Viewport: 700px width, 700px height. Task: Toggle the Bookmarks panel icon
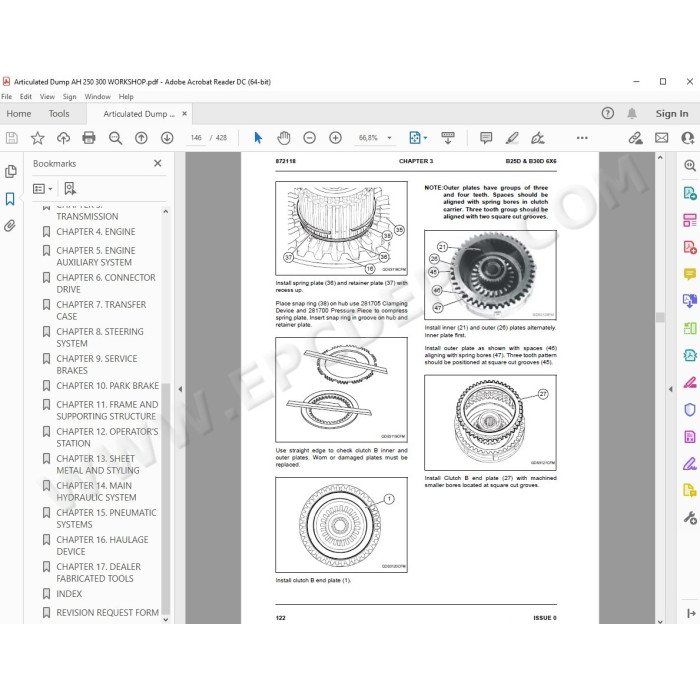10,199
